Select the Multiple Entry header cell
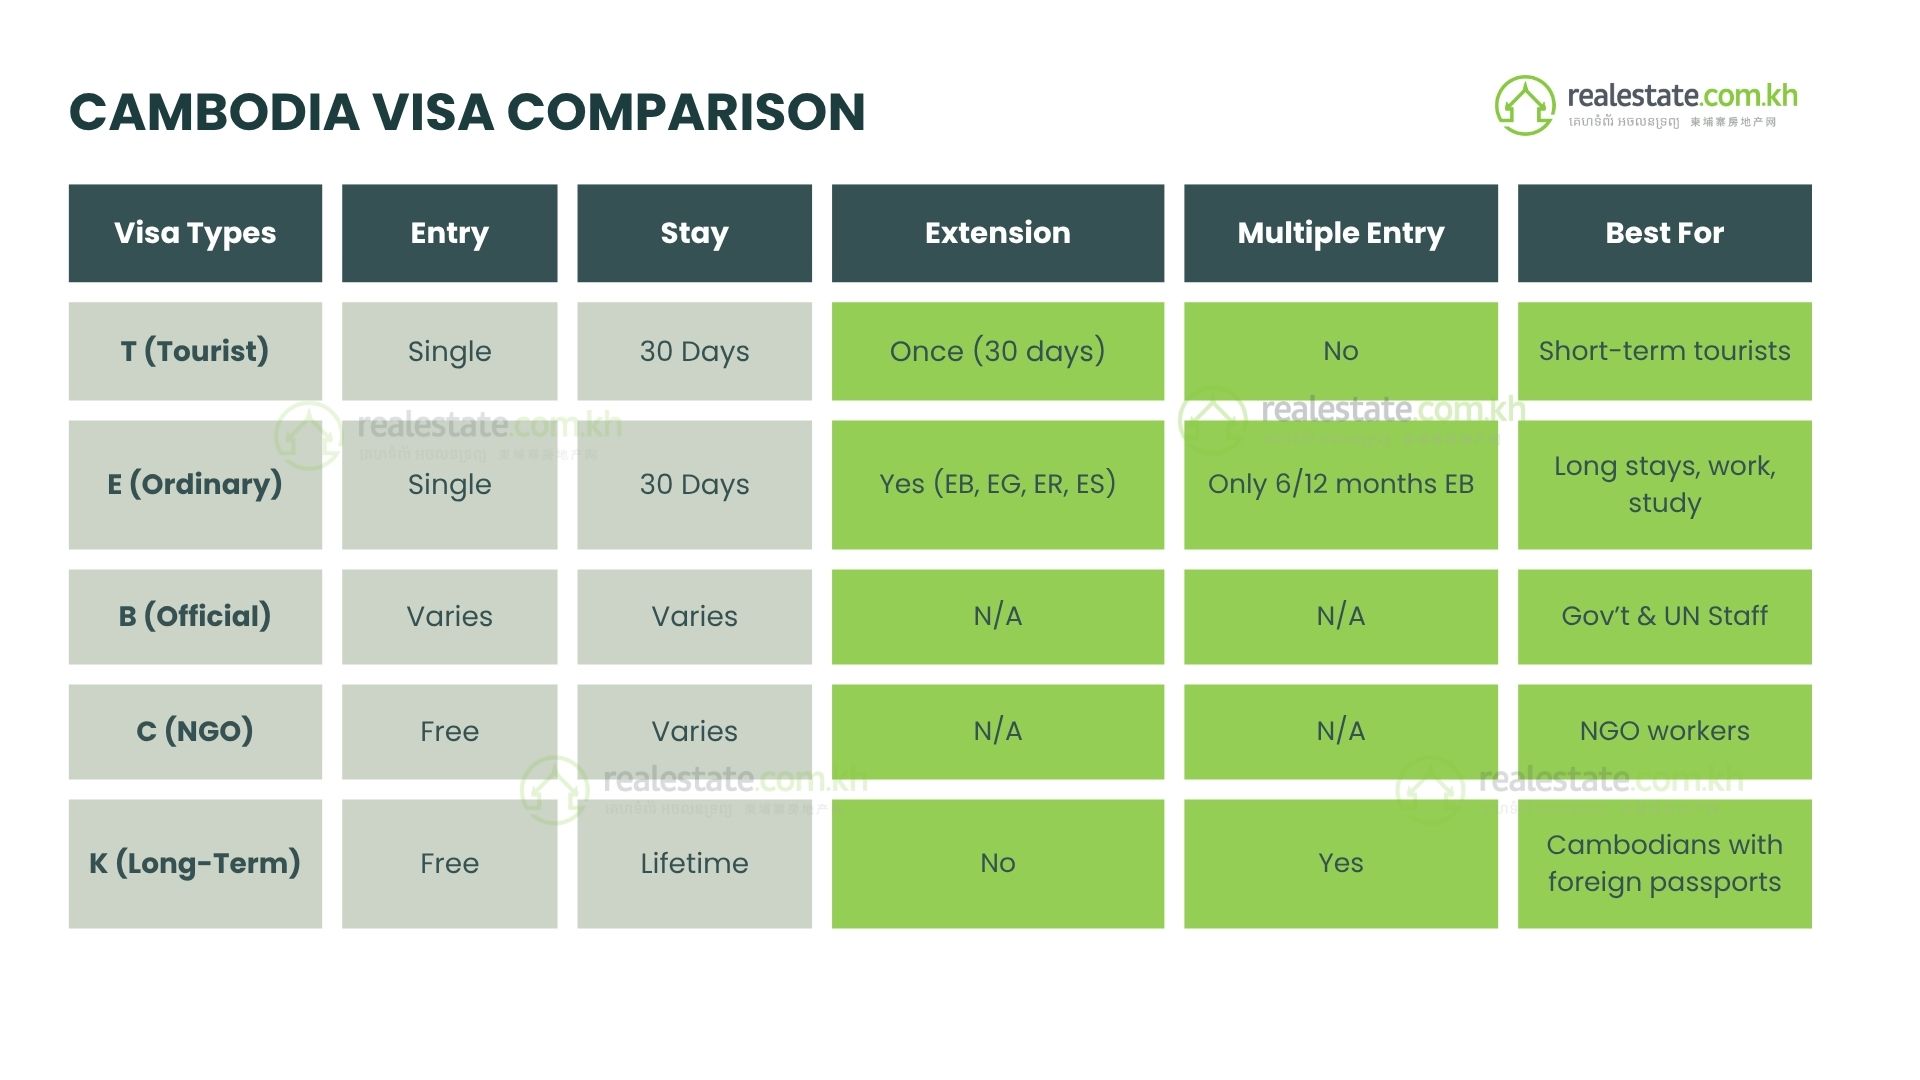This screenshot has height=1080, width=1920. click(1341, 233)
